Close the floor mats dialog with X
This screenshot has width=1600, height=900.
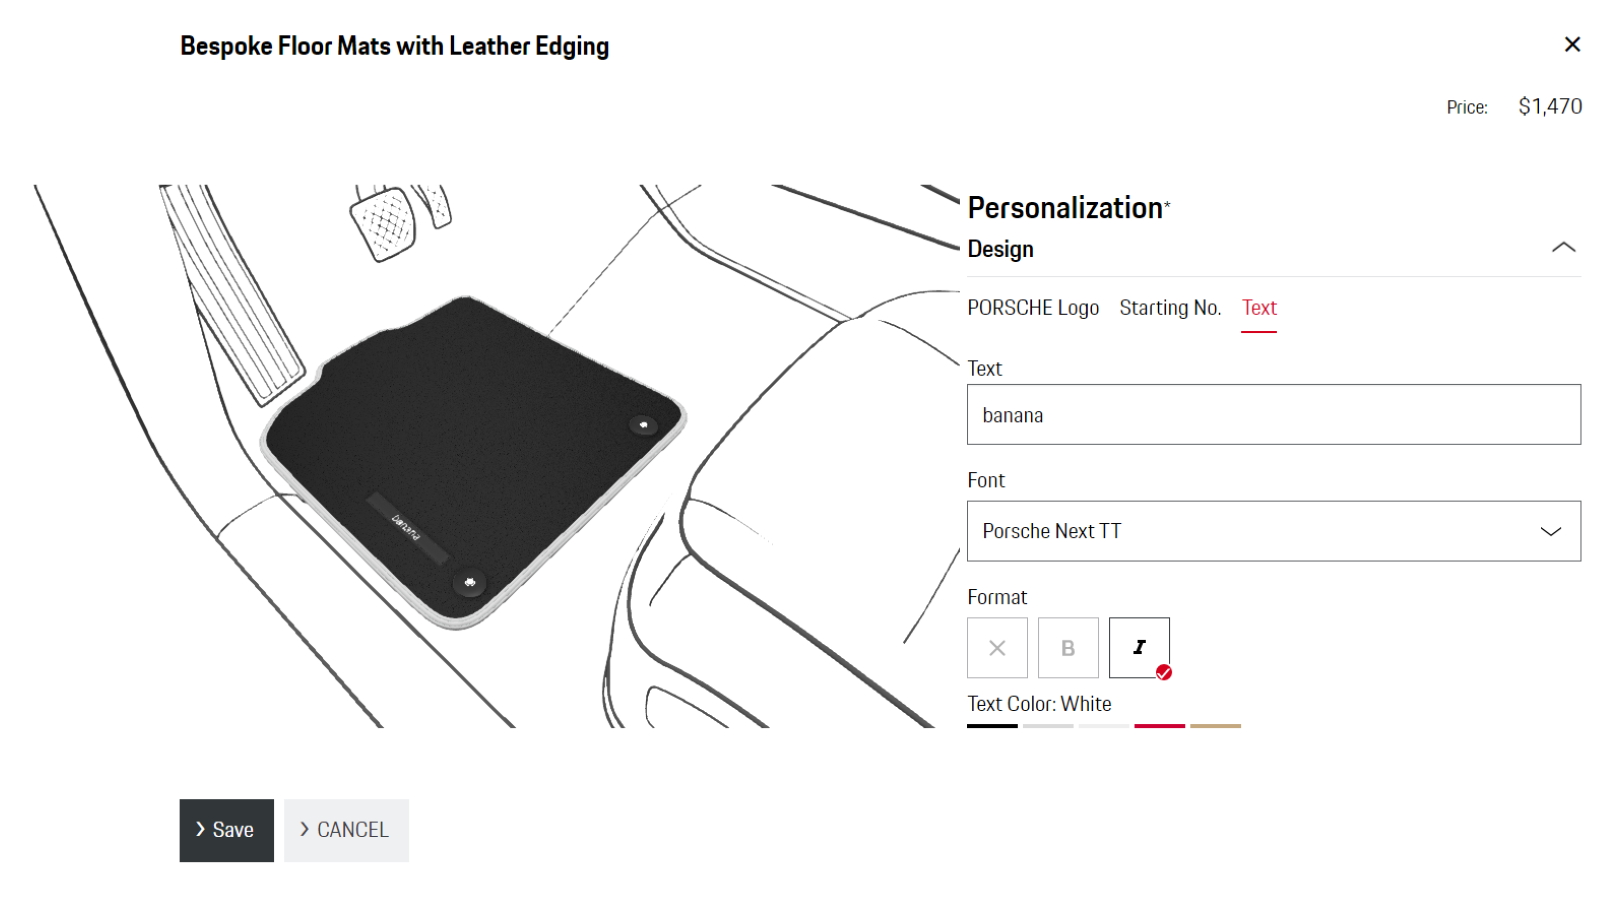(x=1572, y=44)
